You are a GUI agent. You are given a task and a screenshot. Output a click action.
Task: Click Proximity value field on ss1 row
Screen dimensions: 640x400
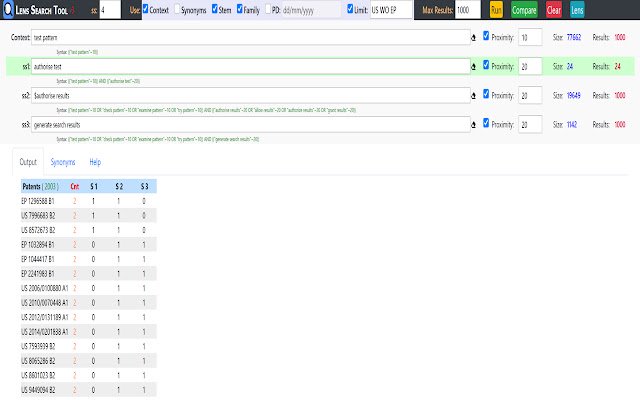[x=530, y=66]
